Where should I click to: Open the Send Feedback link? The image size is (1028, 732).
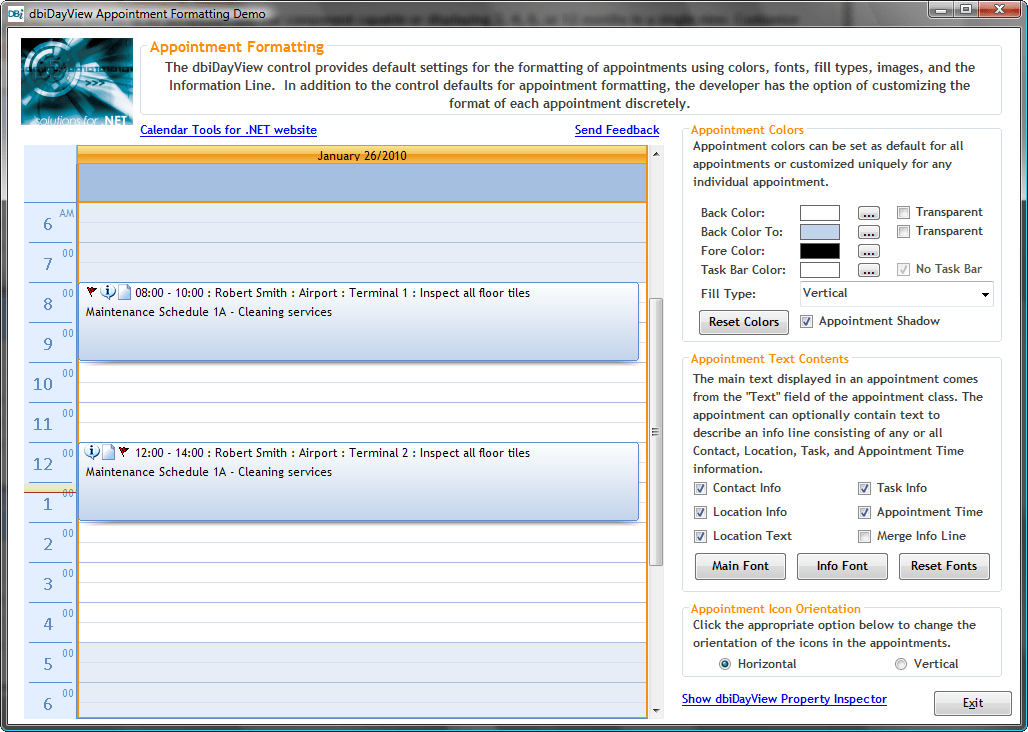[x=616, y=130]
